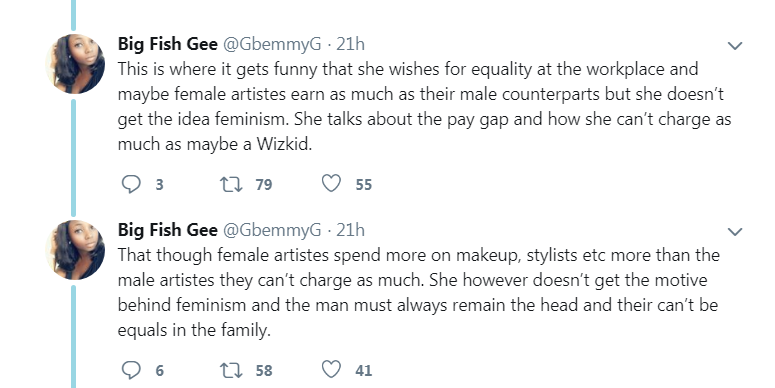Screen dimensions: 775x388
Task: Retweet the second tweet with 58 retweets
Action: tap(231, 370)
